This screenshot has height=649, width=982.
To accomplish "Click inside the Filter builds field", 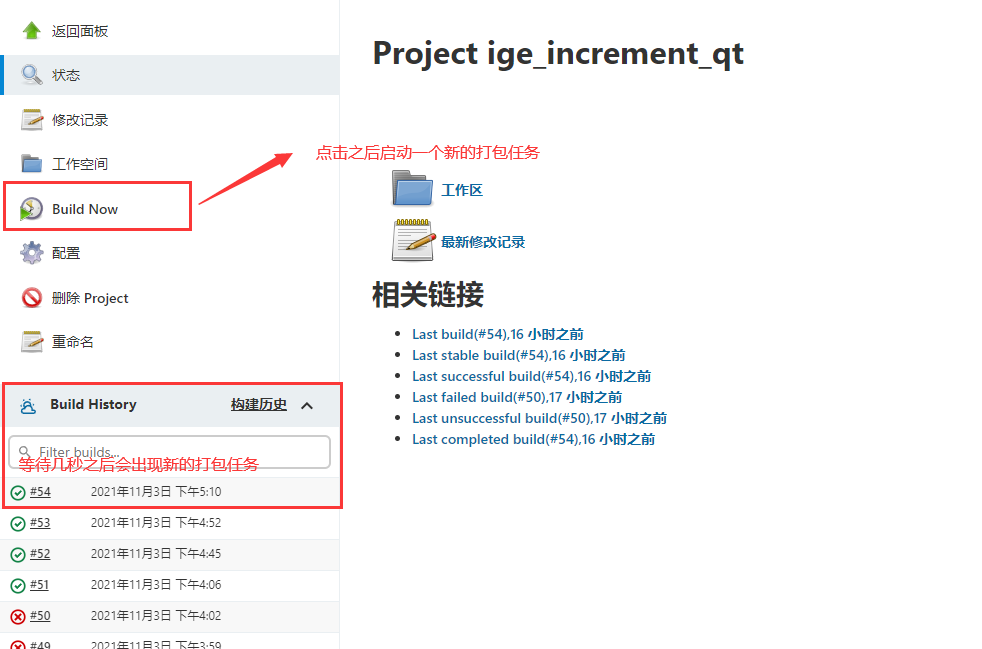I will pyautogui.click(x=170, y=452).
